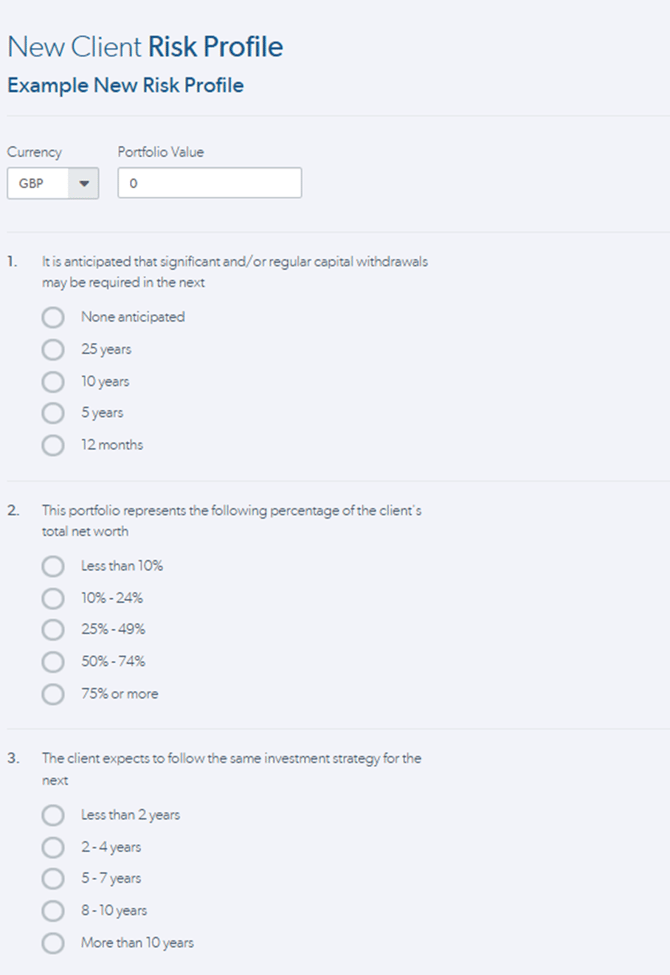Choose 75% or more of net worth
The image size is (670, 975).
pyautogui.click(x=53, y=694)
